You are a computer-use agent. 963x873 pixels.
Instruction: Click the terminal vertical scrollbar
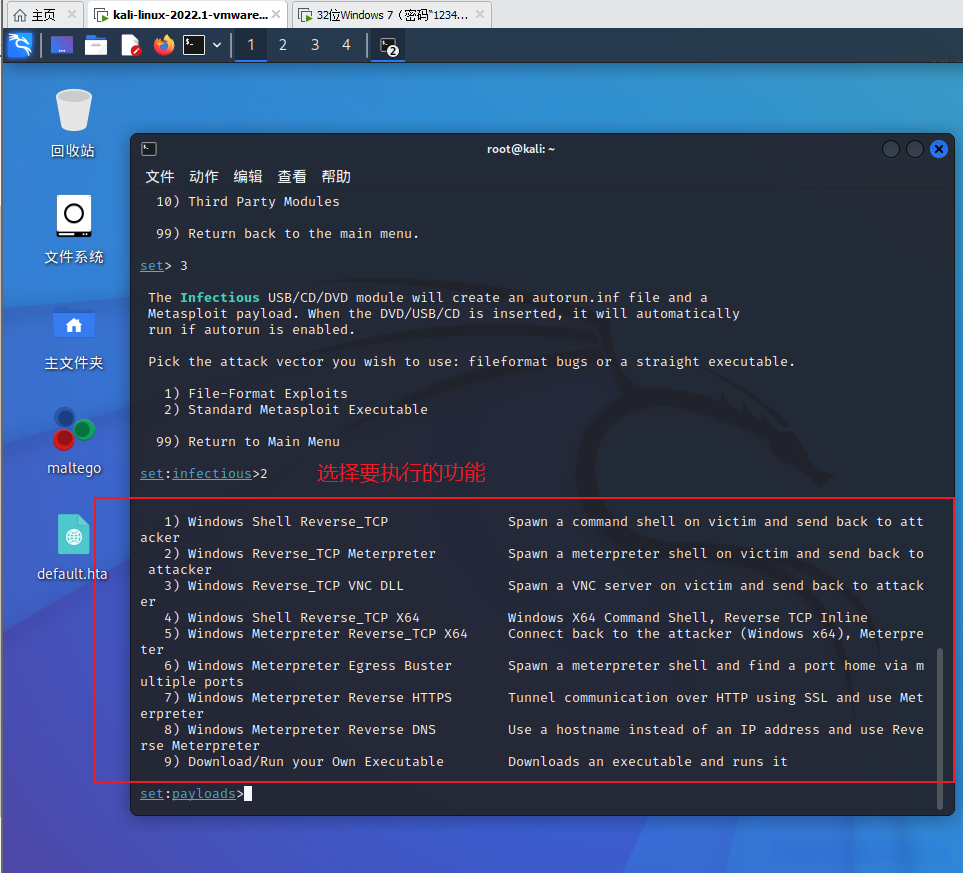940,728
